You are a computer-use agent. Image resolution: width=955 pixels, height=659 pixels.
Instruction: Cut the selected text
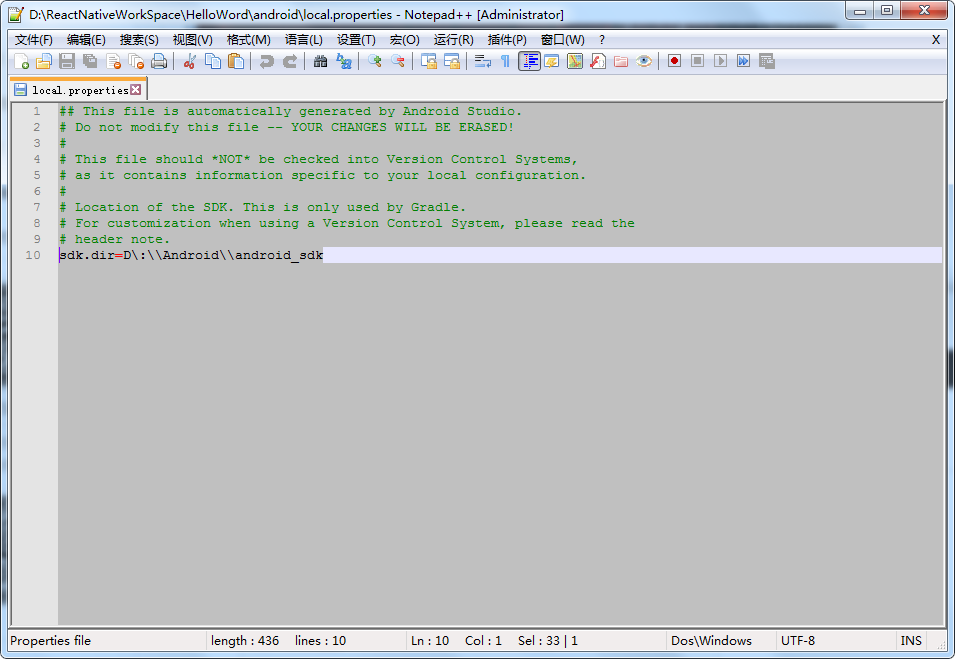(x=188, y=61)
